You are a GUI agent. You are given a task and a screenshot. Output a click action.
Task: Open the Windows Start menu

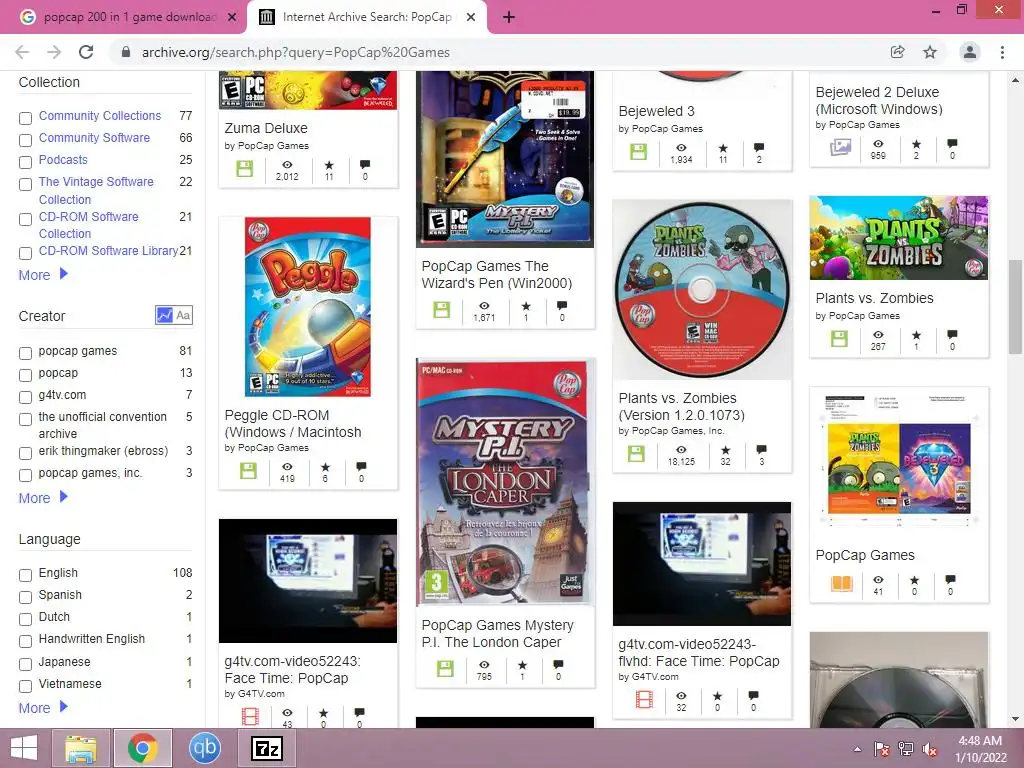tap(24, 748)
